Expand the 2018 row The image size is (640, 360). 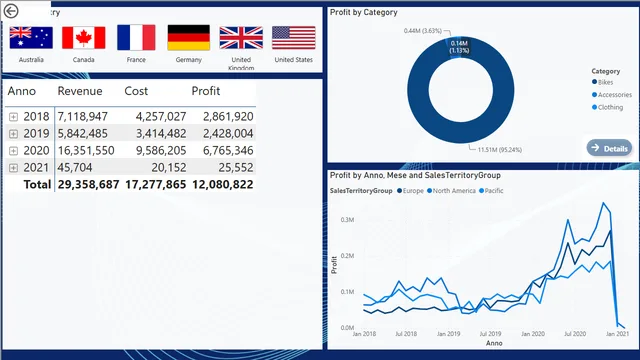click(13, 117)
